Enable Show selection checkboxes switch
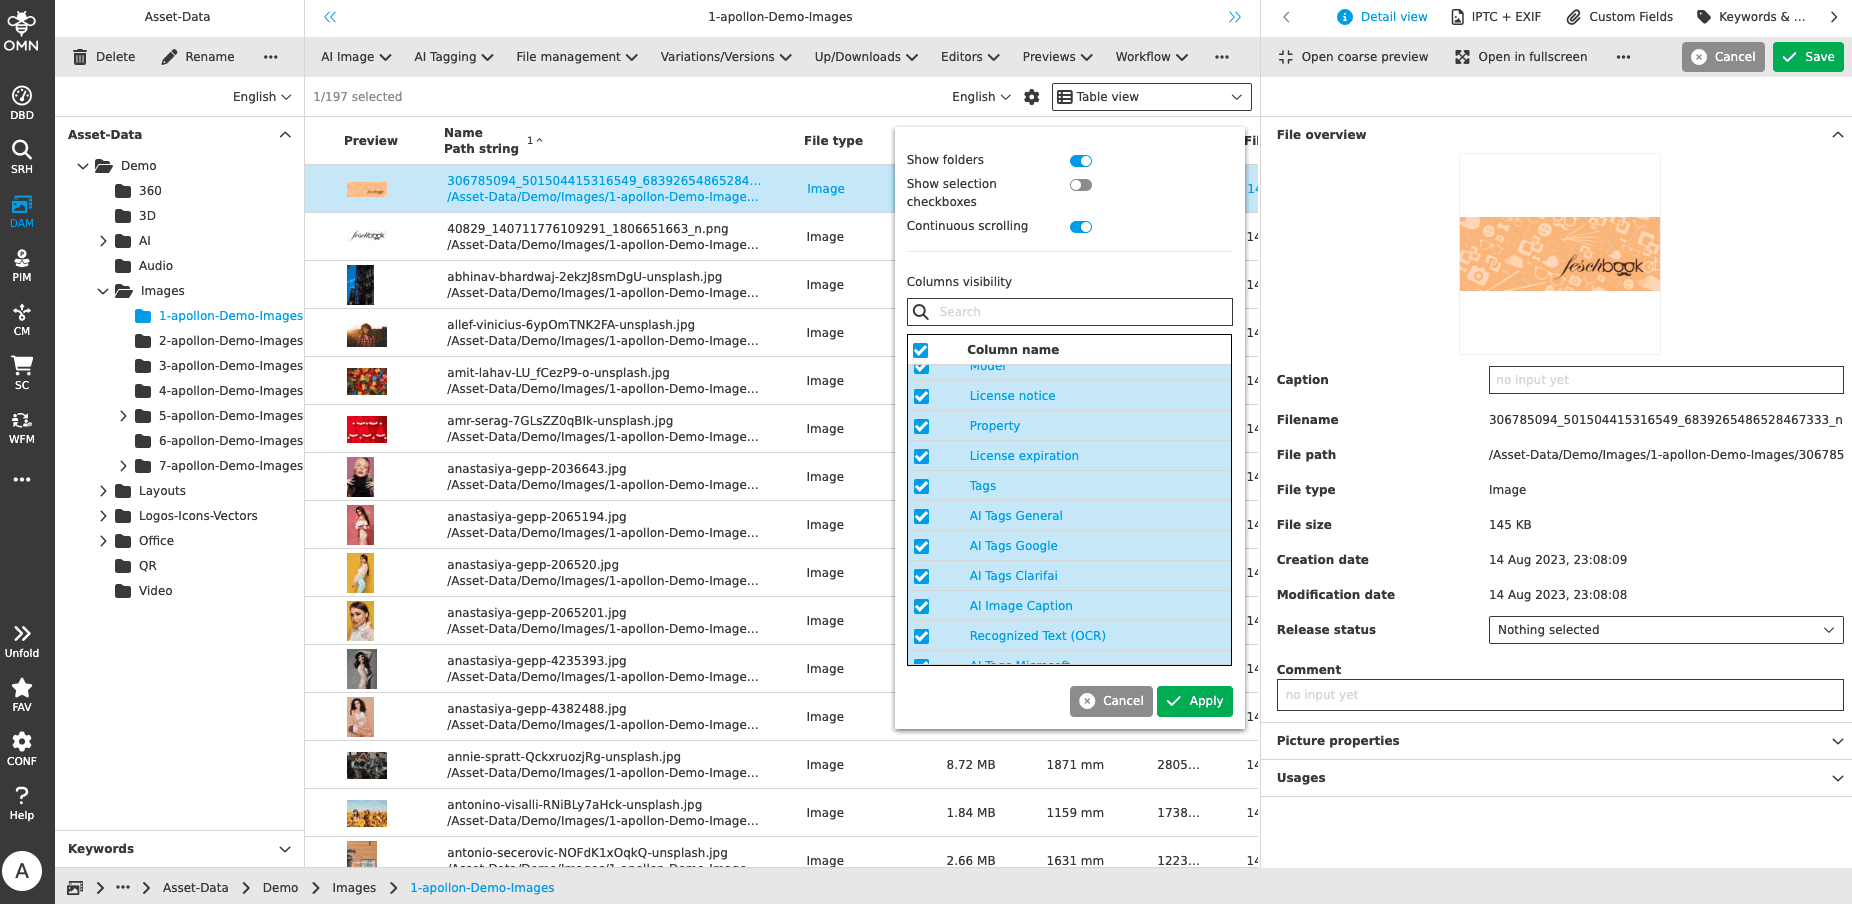 [x=1080, y=185]
